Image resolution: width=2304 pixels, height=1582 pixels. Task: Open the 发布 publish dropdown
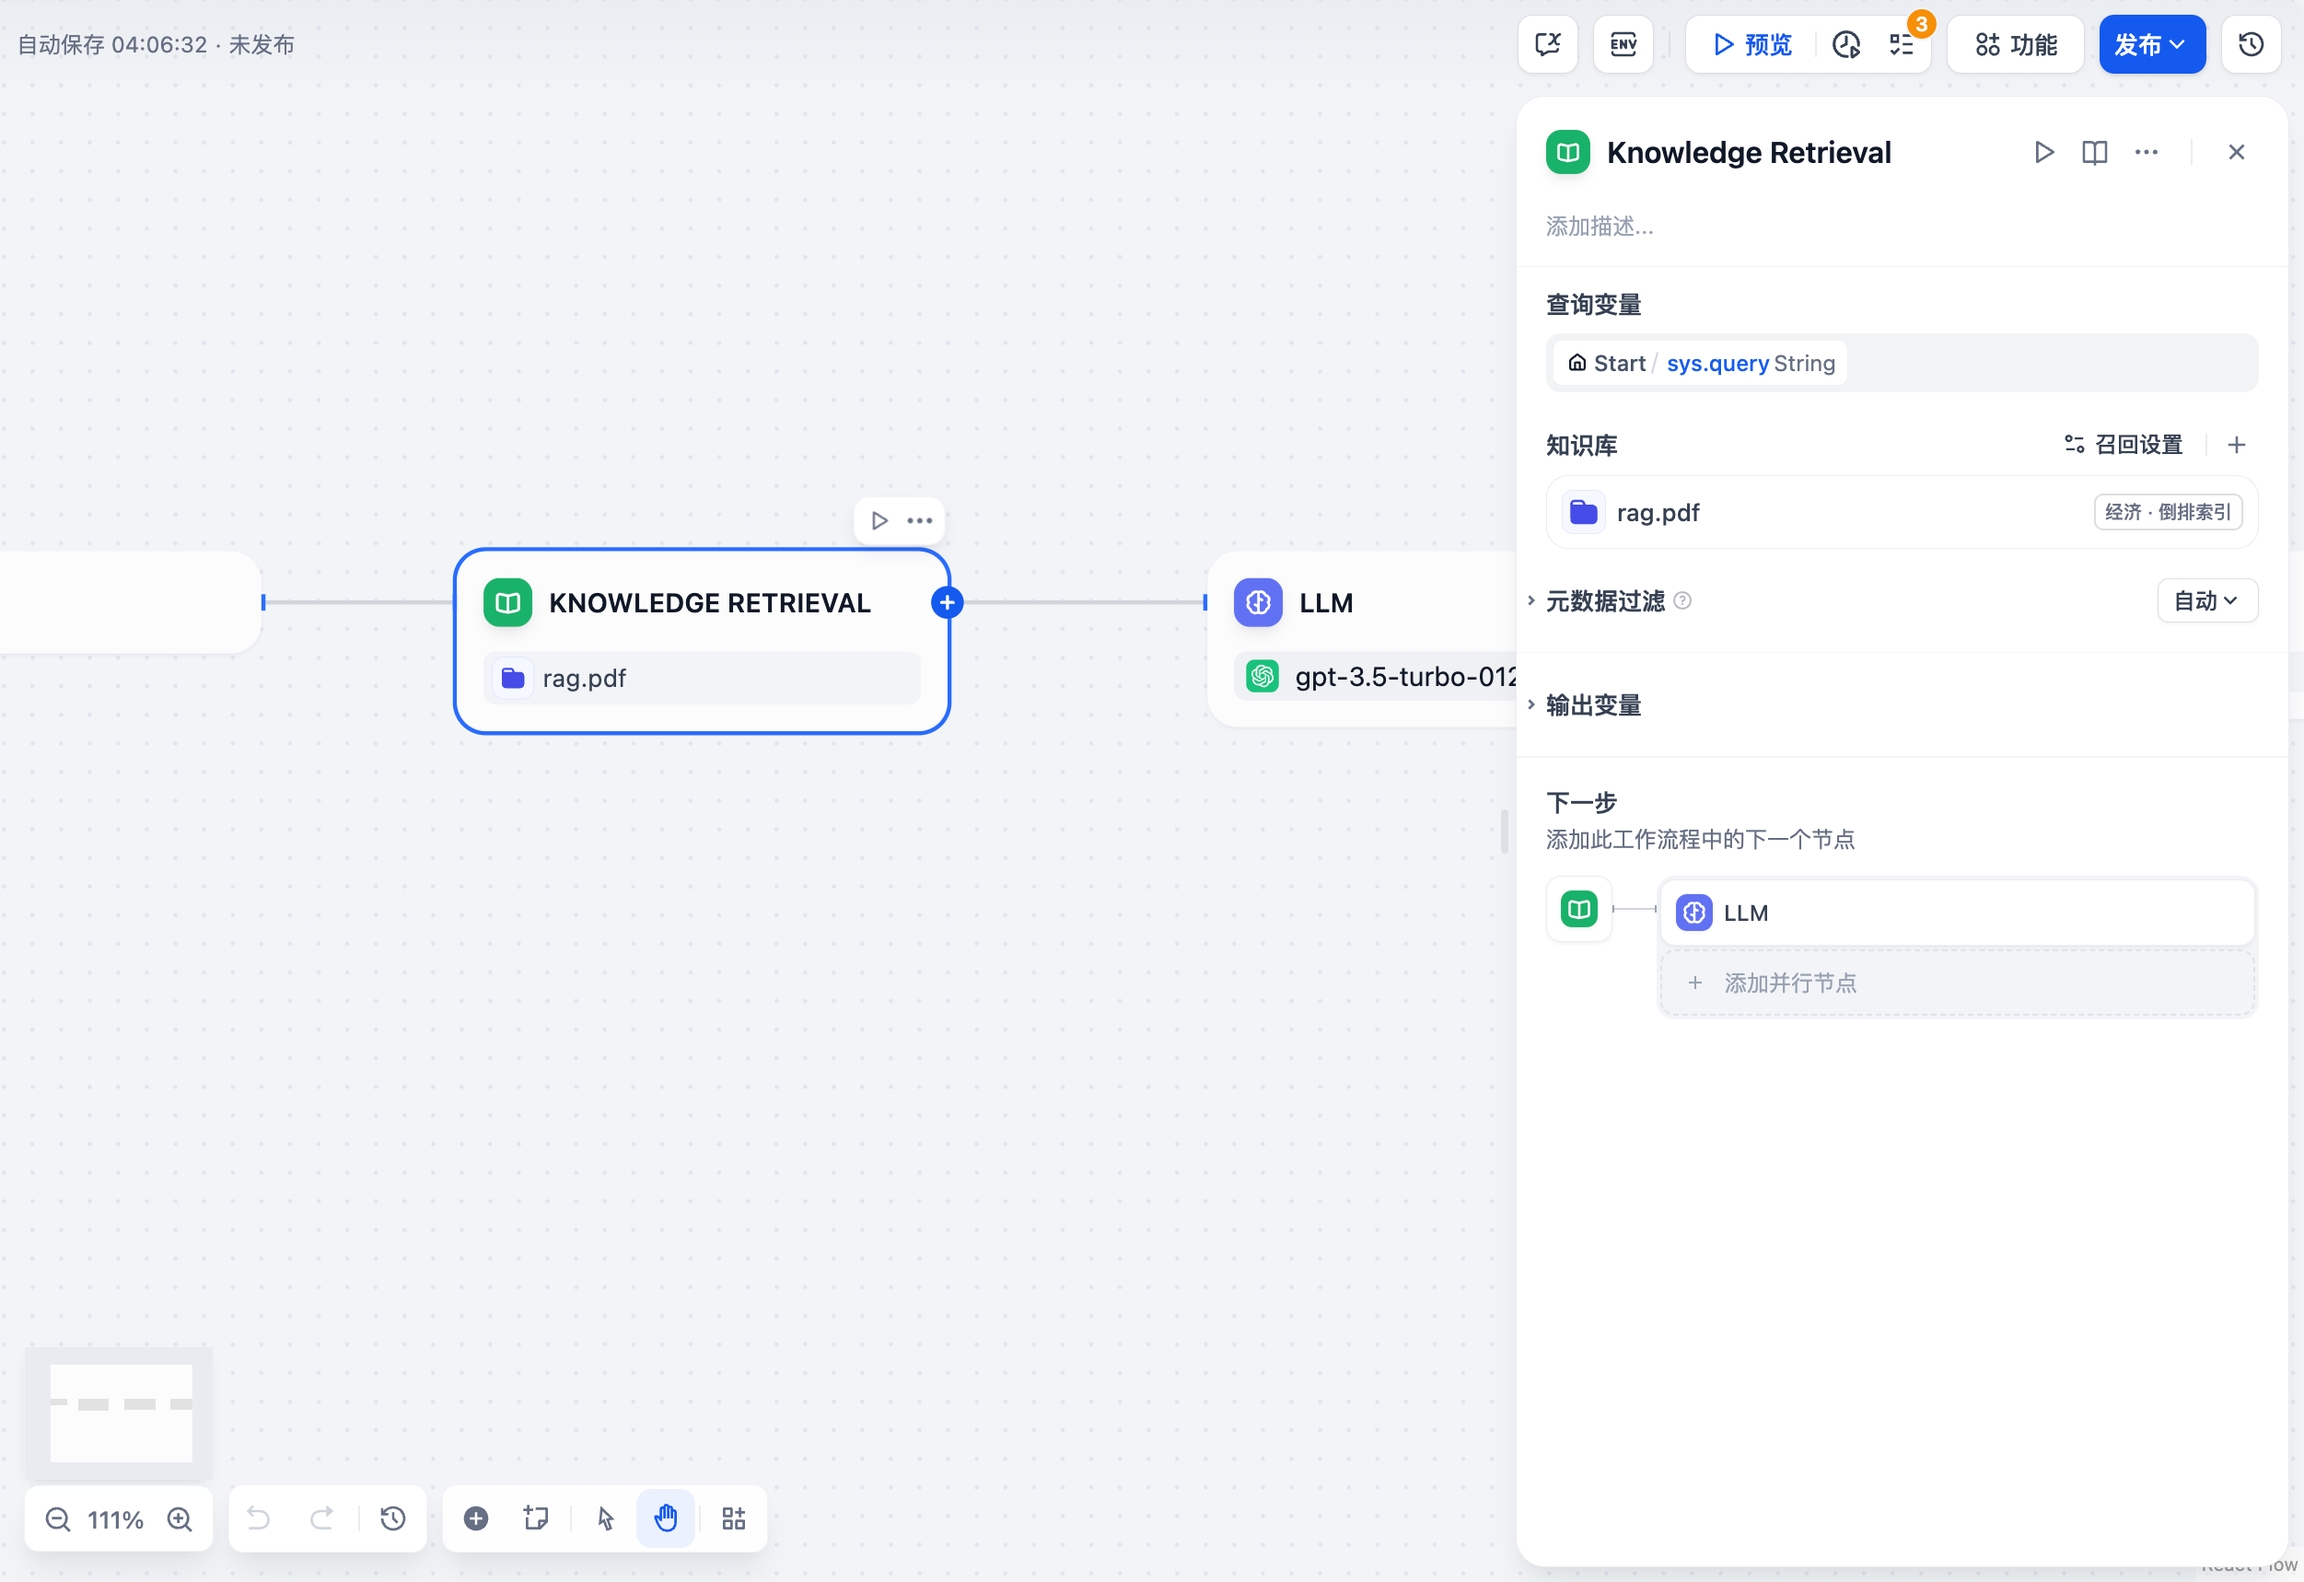pyautogui.click(x=2151, y=44)
